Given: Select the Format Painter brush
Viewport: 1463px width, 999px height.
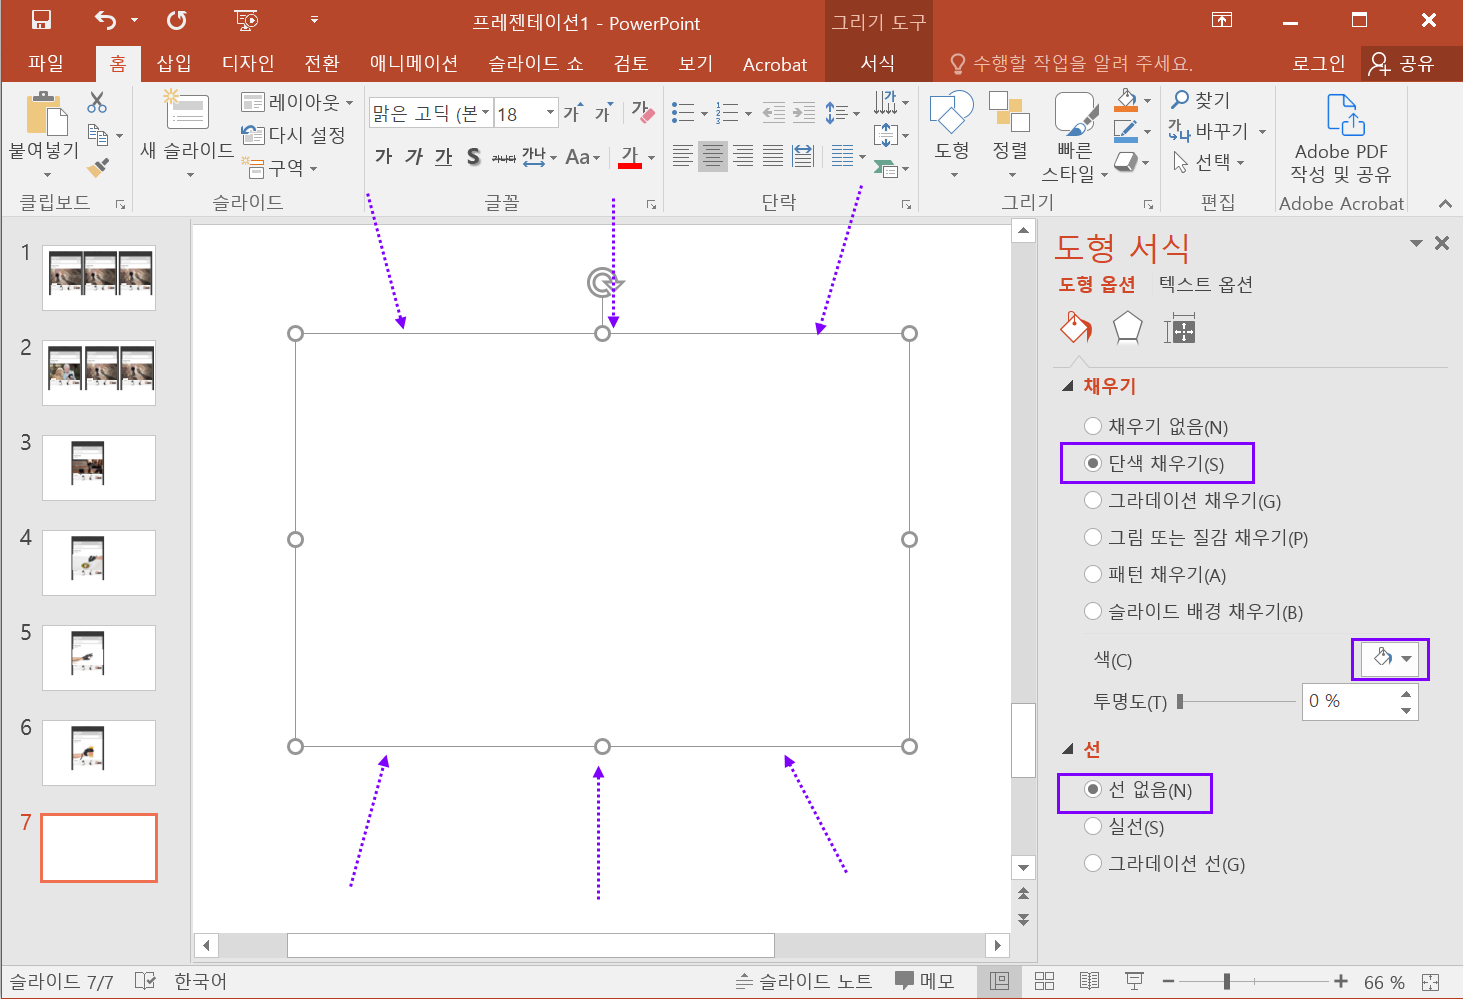Looking at the screenshot, I should point(98,167).
